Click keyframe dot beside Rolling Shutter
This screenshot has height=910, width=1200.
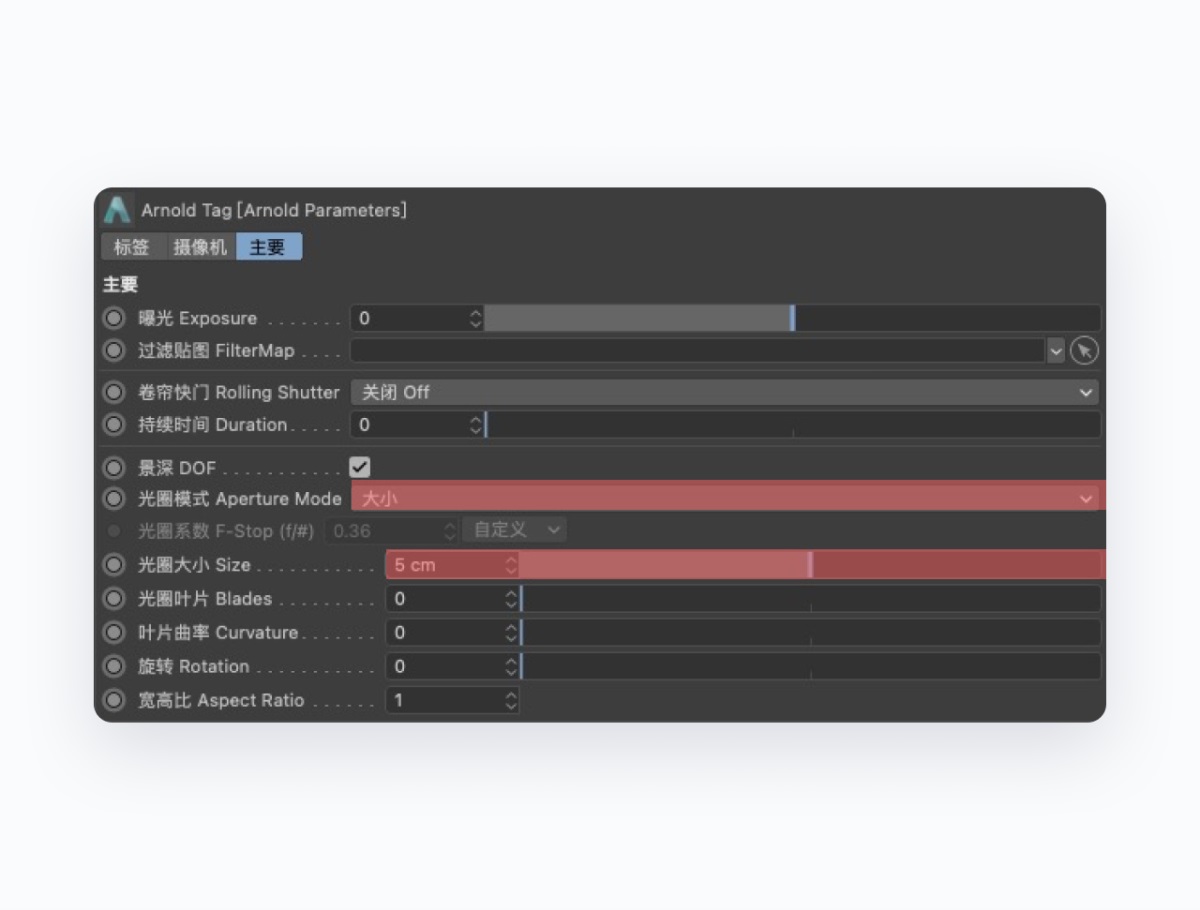click(x=115, y=392)
